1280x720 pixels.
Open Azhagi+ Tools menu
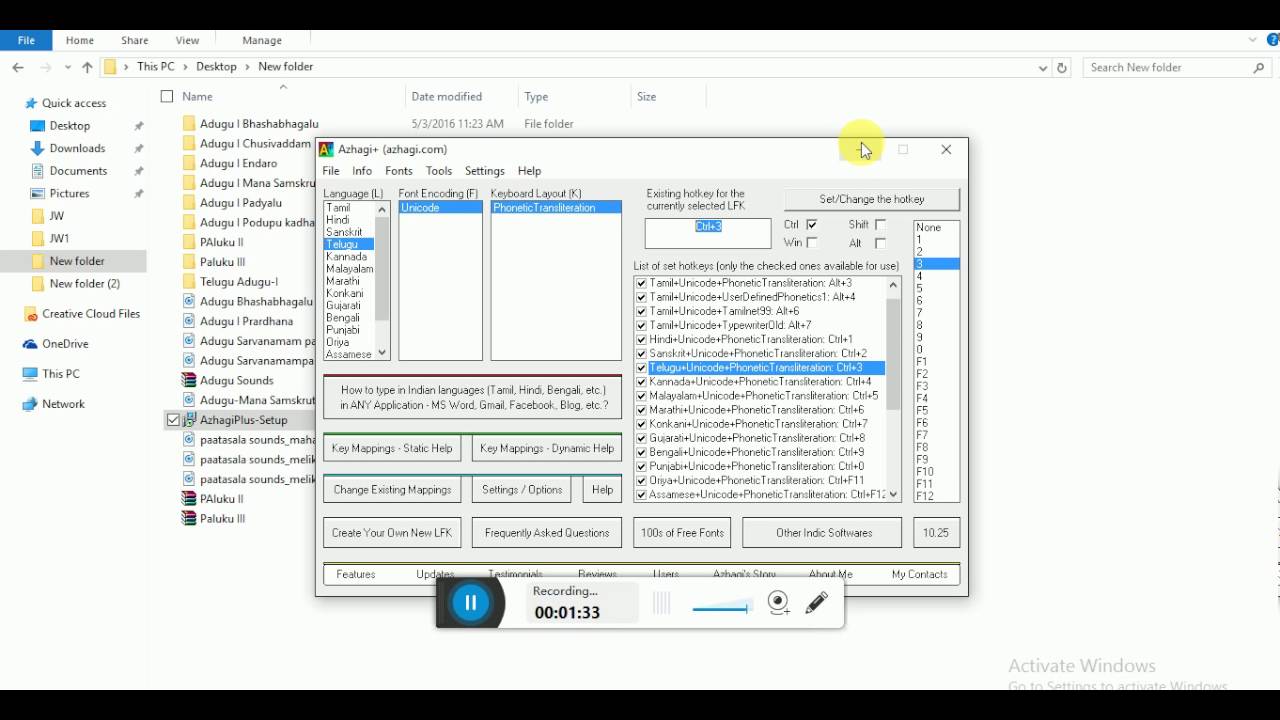[439, 171]
